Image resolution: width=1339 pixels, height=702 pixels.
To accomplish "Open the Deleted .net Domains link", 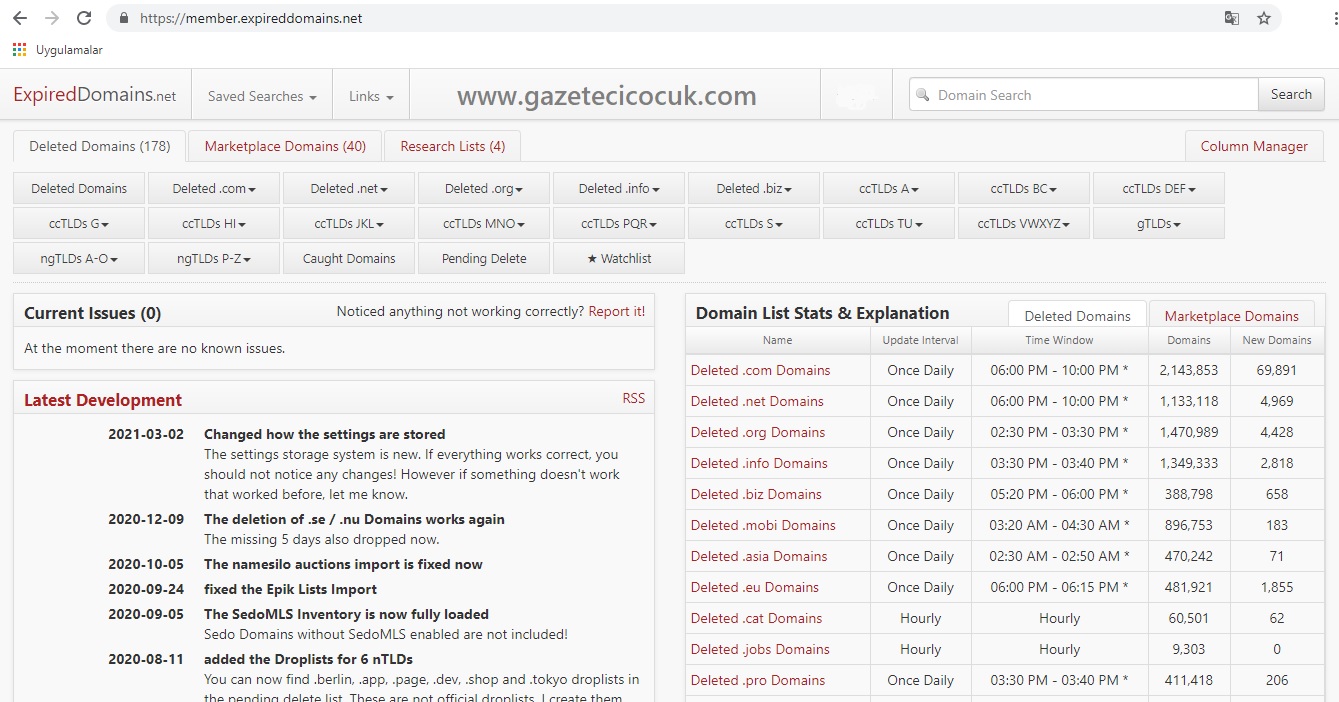I will 757,401.
